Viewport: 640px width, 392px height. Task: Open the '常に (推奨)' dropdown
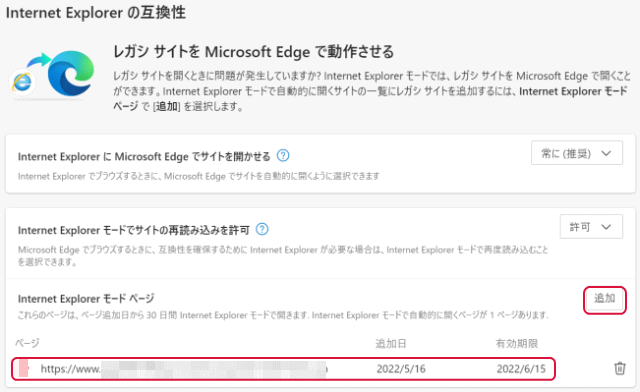point(577,153)
